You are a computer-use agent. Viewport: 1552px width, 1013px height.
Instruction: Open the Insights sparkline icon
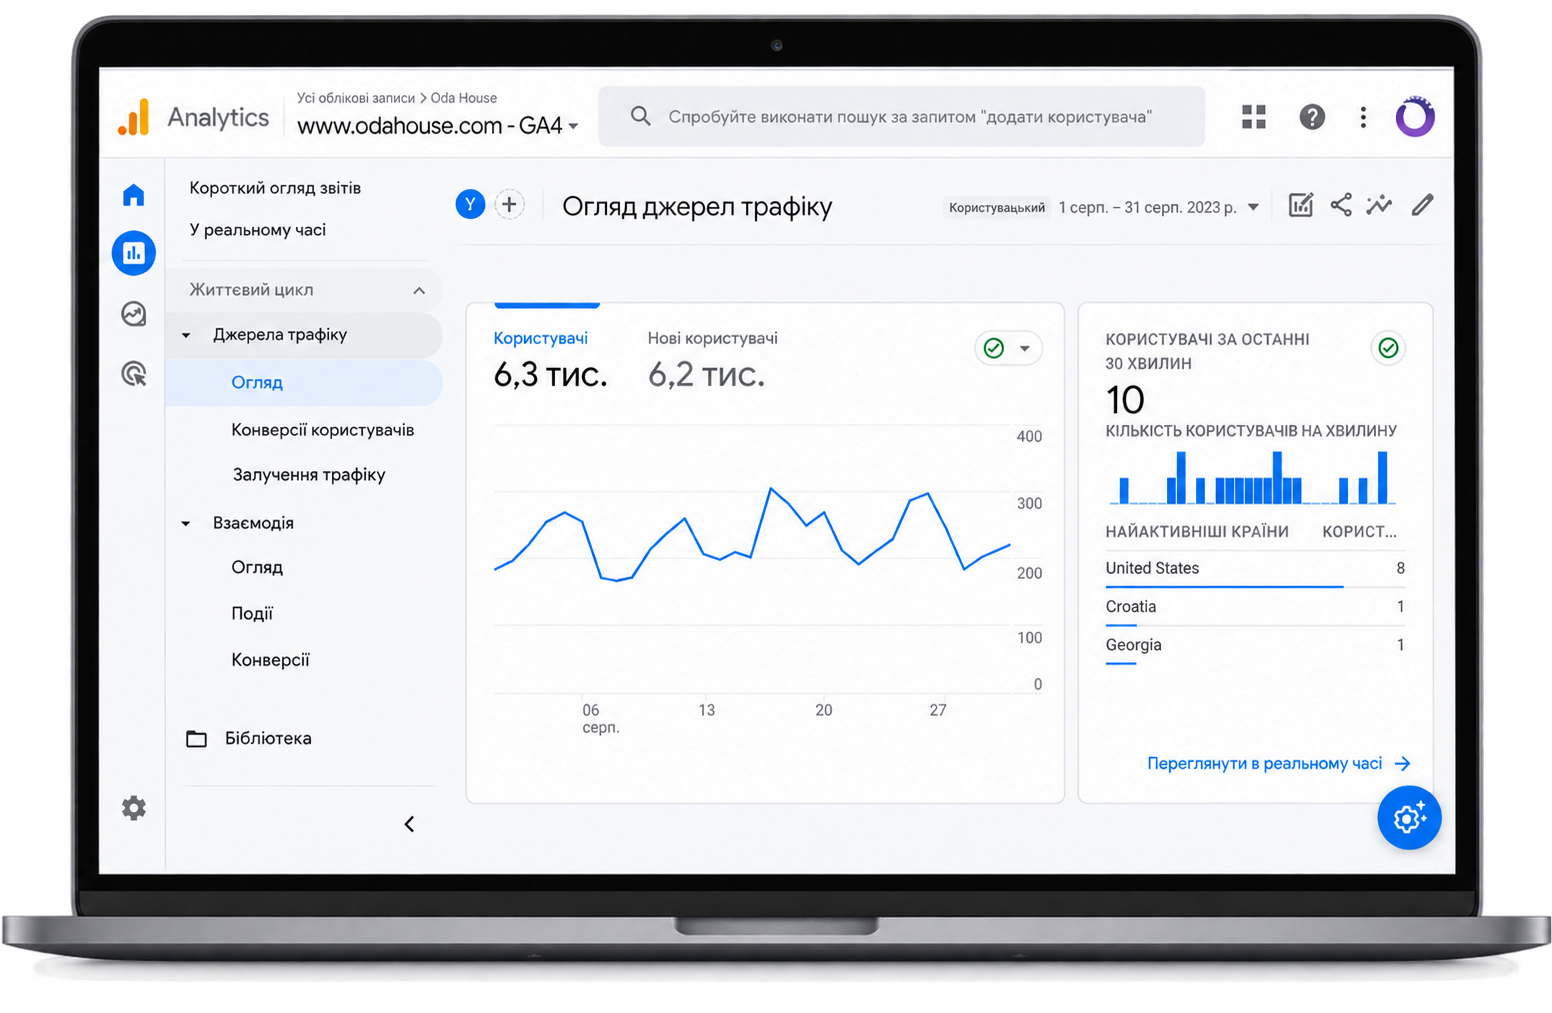tap(1380, 205)
